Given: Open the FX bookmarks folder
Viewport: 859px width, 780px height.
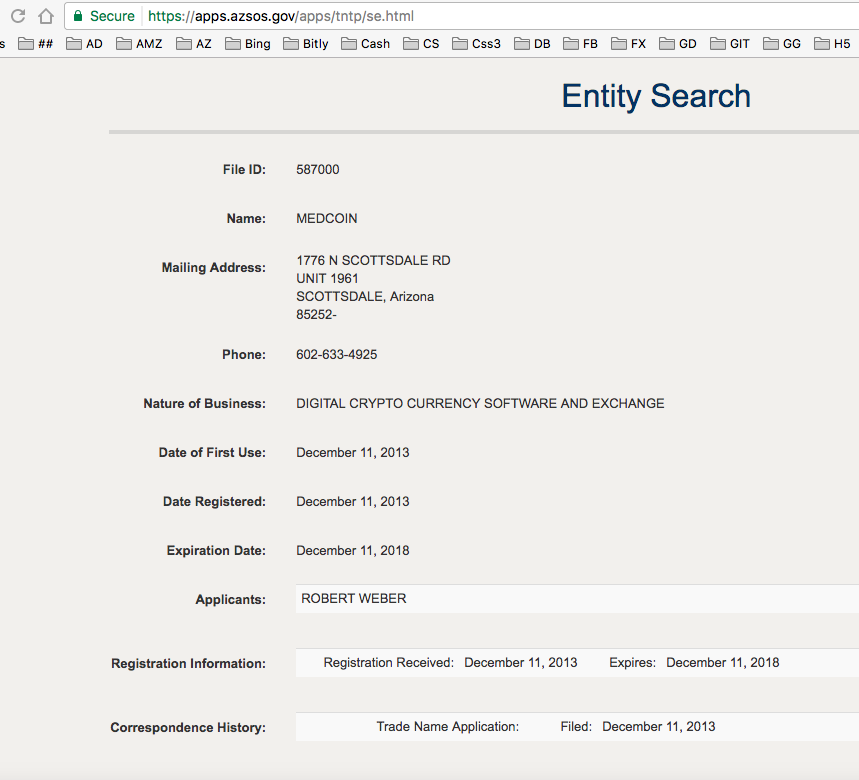Looking at the screenshot, I should coord(629,44).
